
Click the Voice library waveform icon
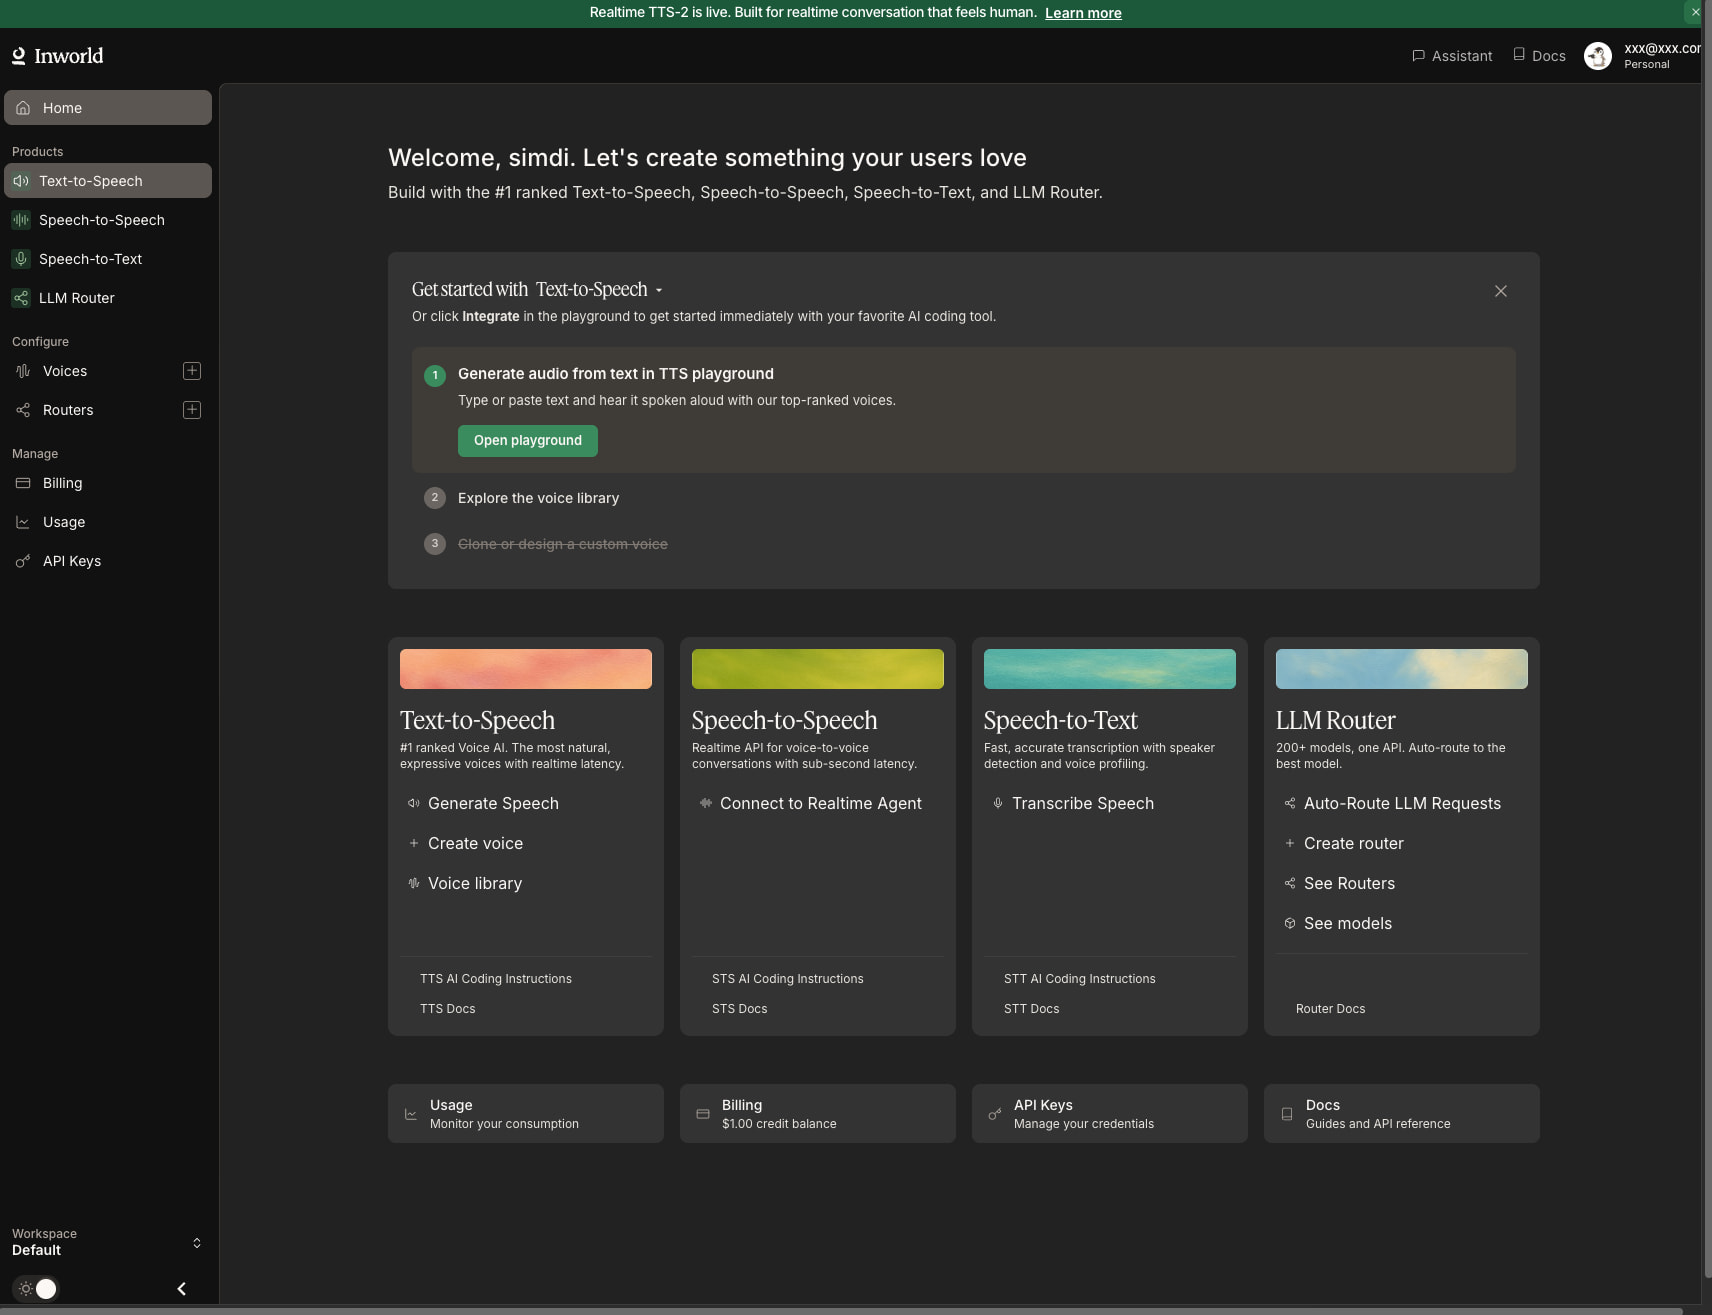pos(414,883)
